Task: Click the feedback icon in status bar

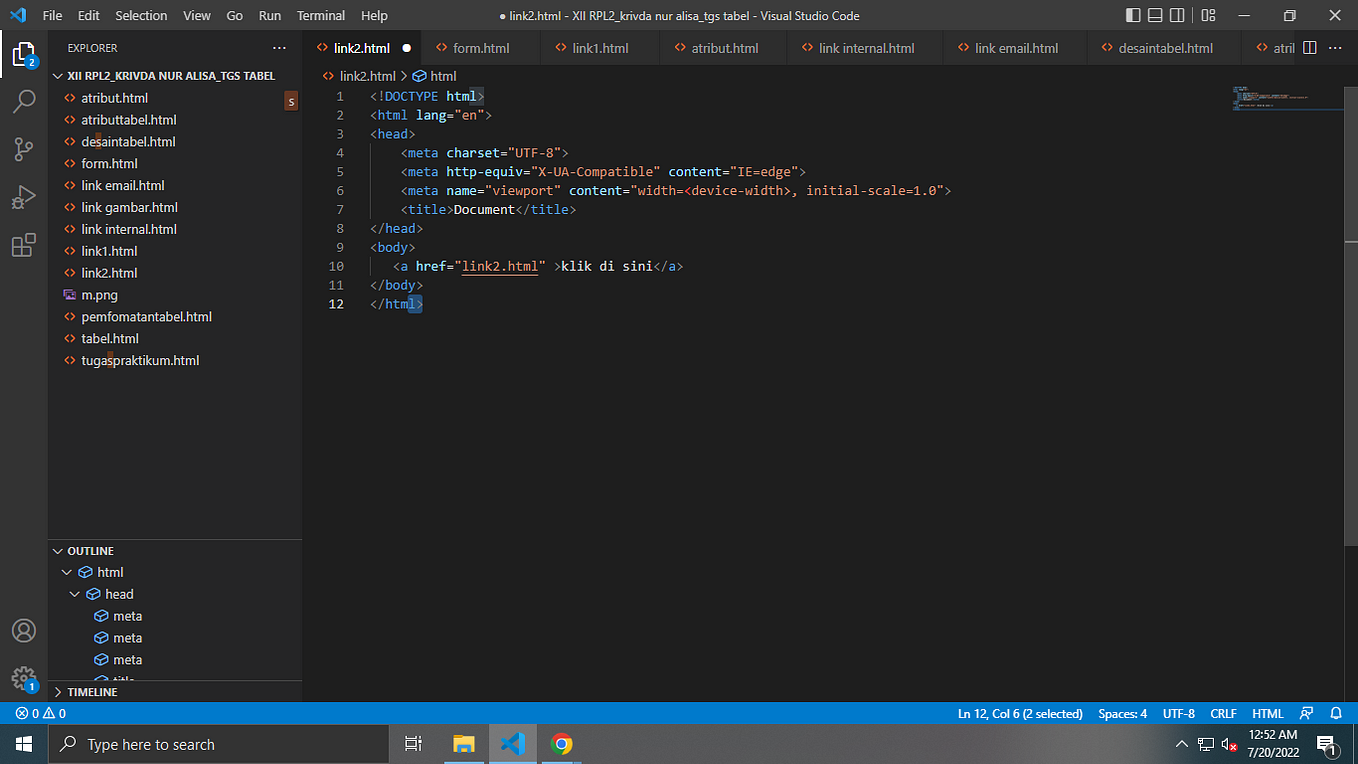Action: (1306, 714)
